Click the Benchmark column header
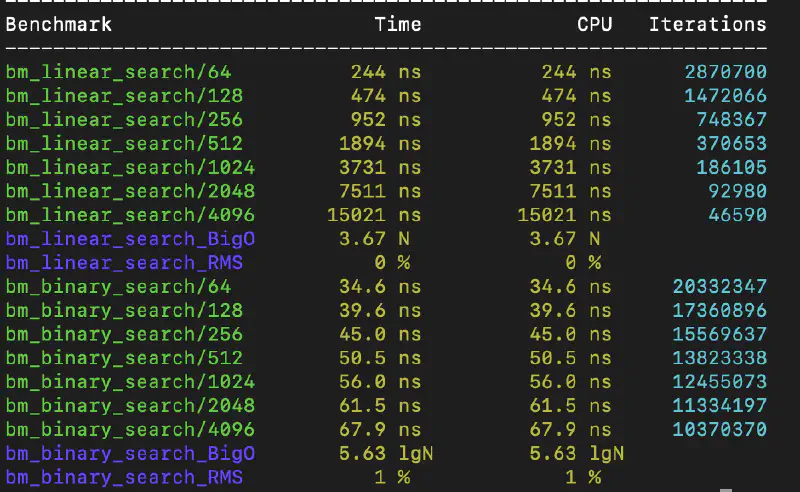The image size is (800, 492). click(59, 24)
